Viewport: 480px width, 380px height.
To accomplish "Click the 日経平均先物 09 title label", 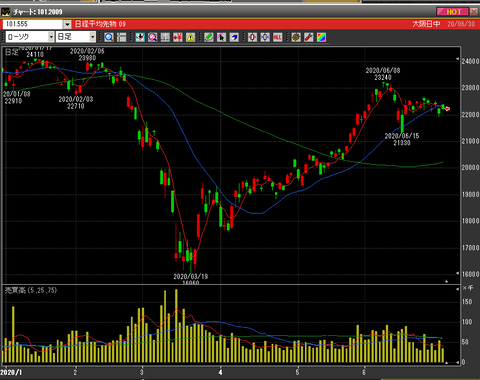I will [100, 24].
